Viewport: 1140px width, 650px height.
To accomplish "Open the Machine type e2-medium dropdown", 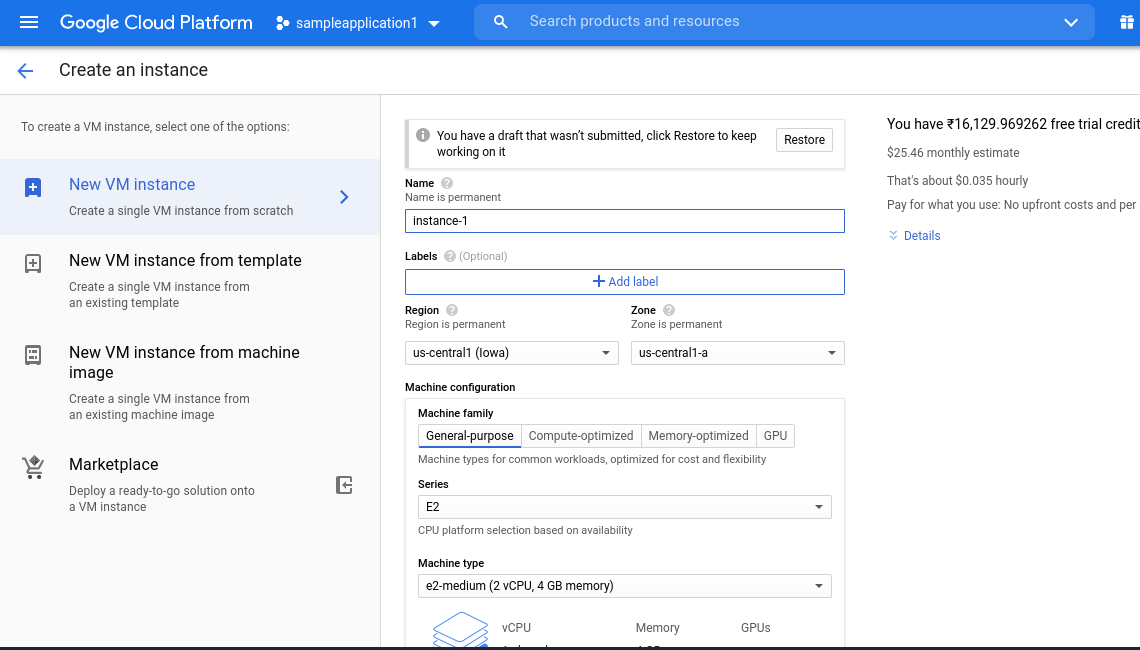I will coord(624,586).
